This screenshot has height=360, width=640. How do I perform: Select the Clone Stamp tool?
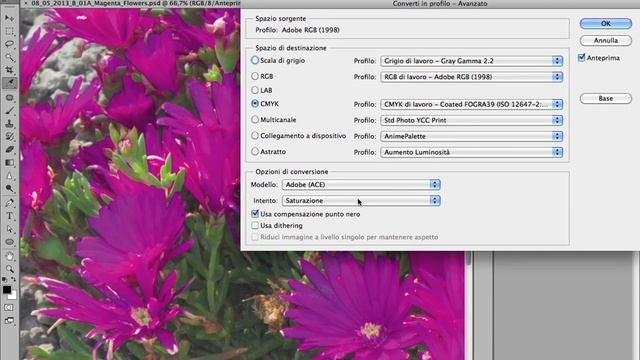click(x=9, y=123)
